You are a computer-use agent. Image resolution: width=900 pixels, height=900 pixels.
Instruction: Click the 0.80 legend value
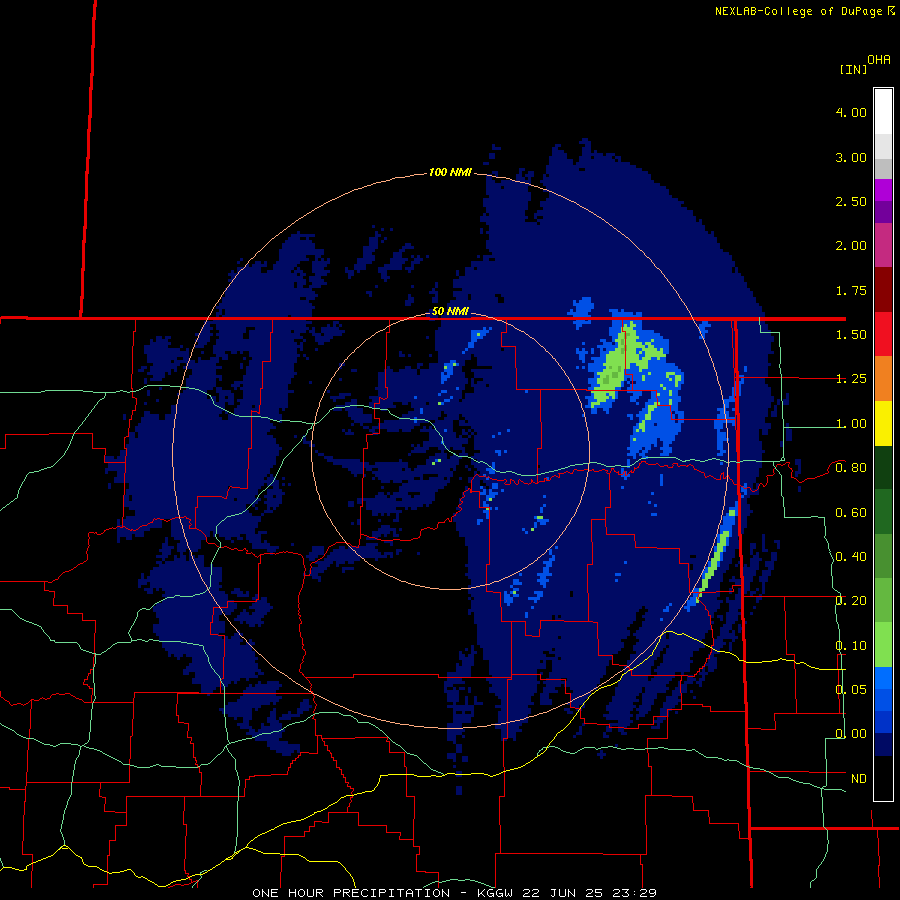[x=851, y=468]
